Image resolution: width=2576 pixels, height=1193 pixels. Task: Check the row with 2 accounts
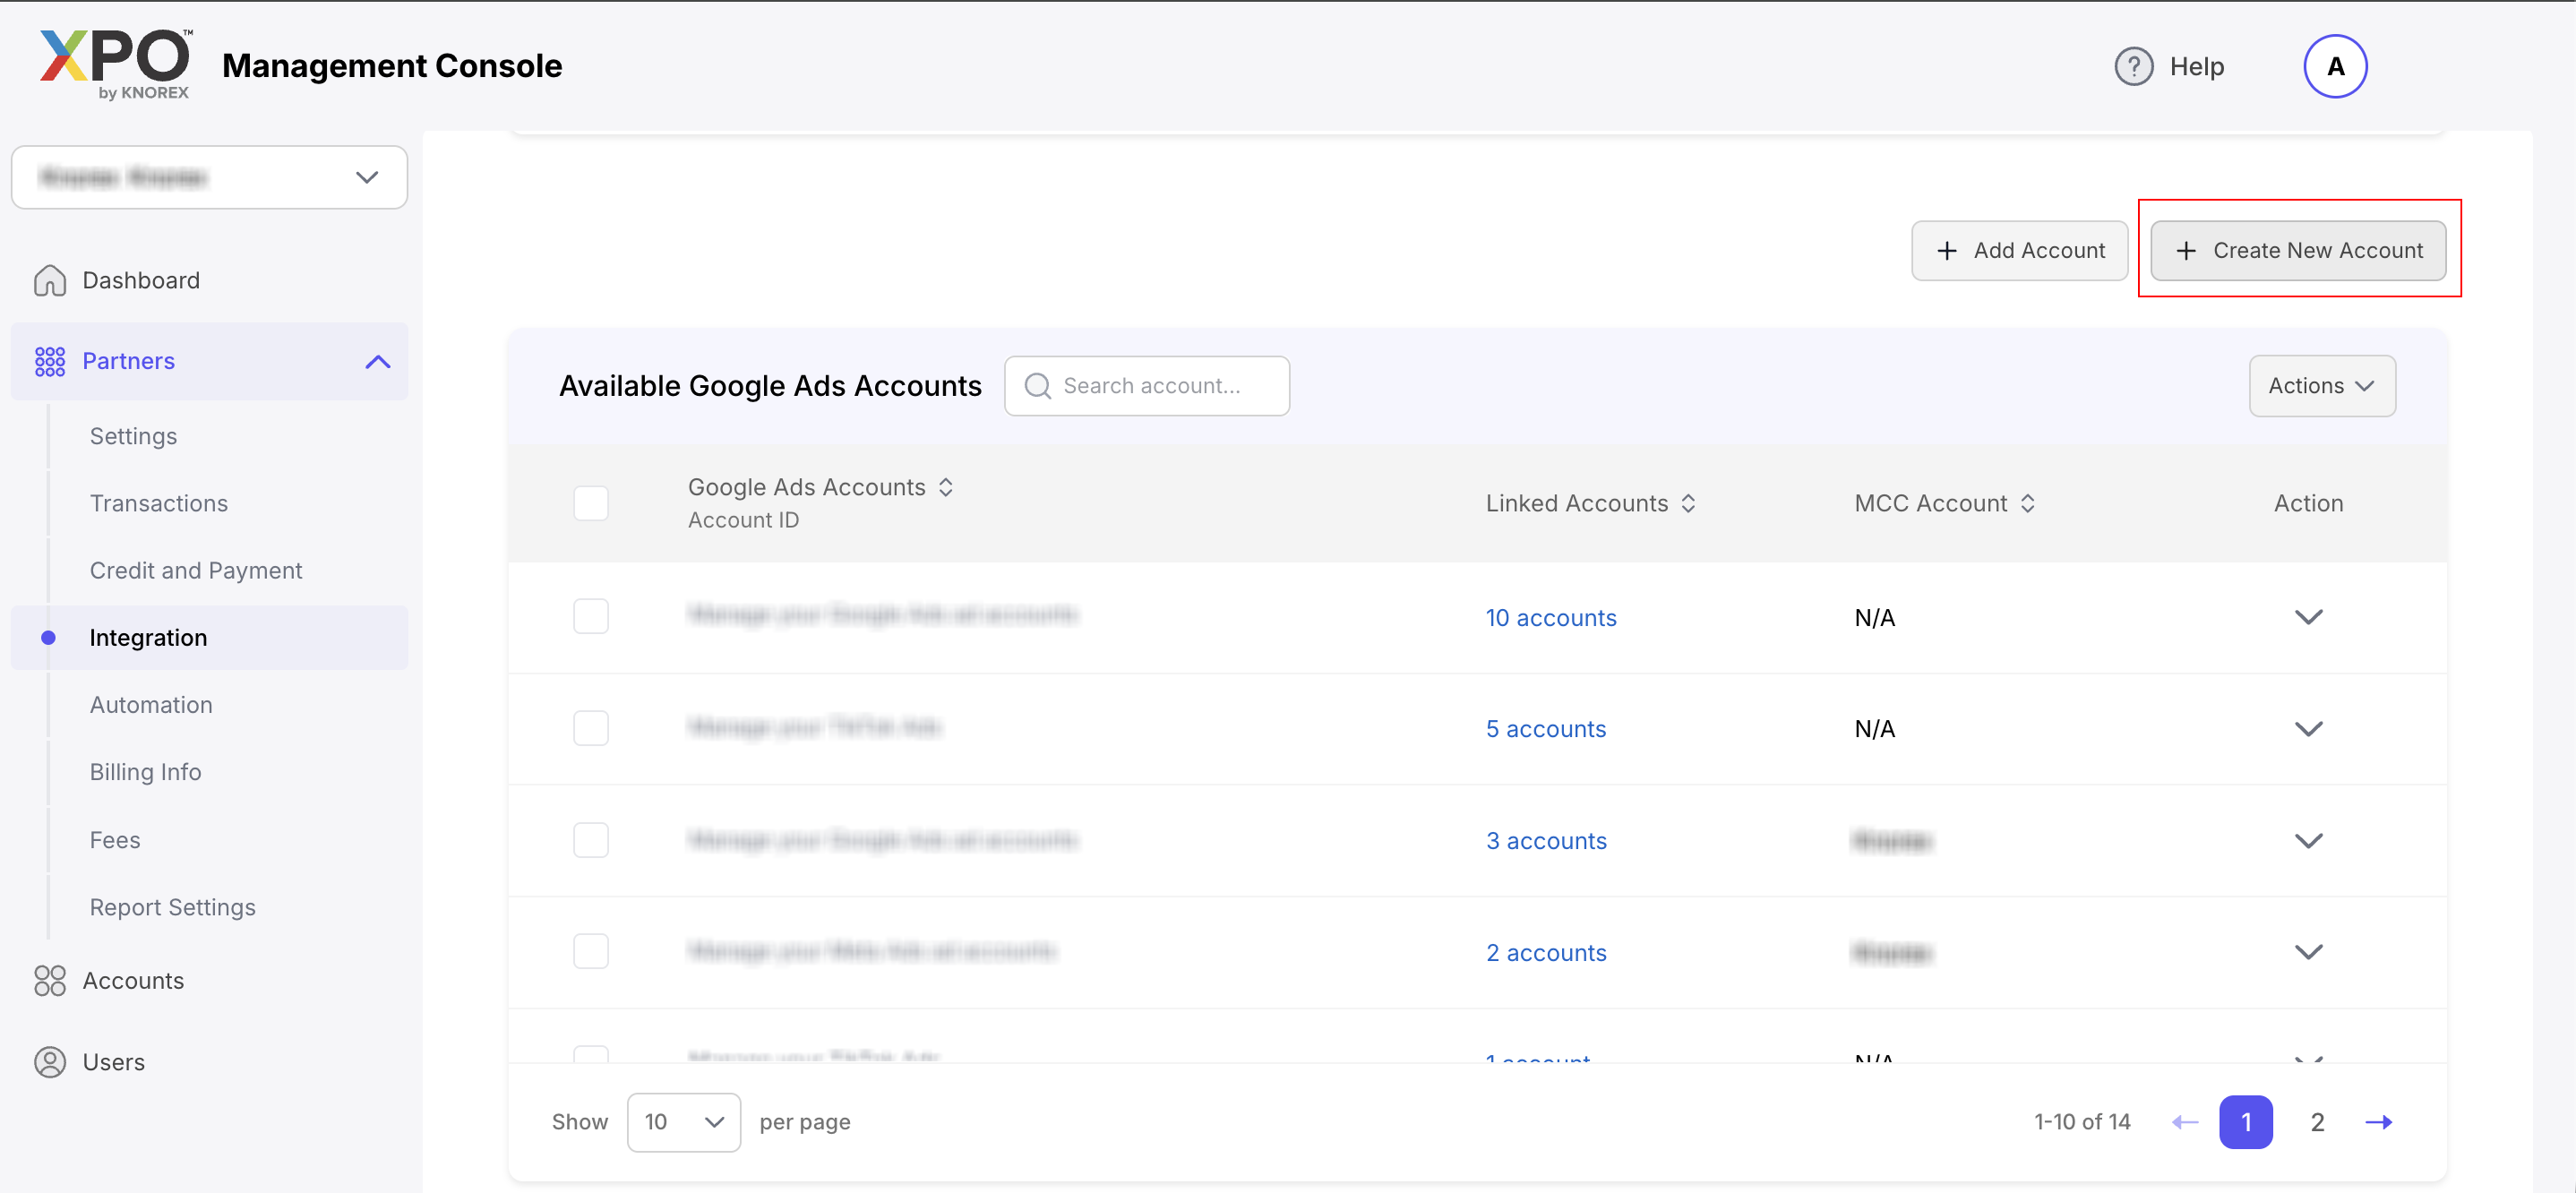591,951
